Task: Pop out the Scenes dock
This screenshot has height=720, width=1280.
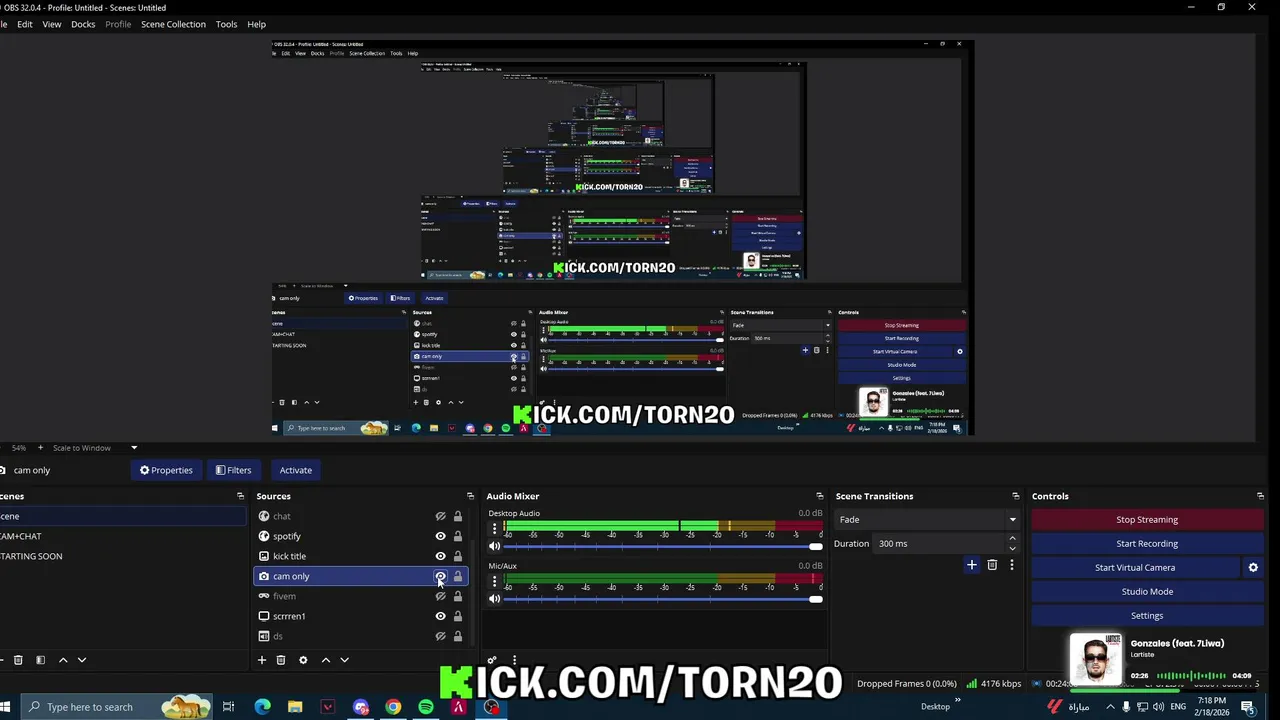Action: (240, 496)
